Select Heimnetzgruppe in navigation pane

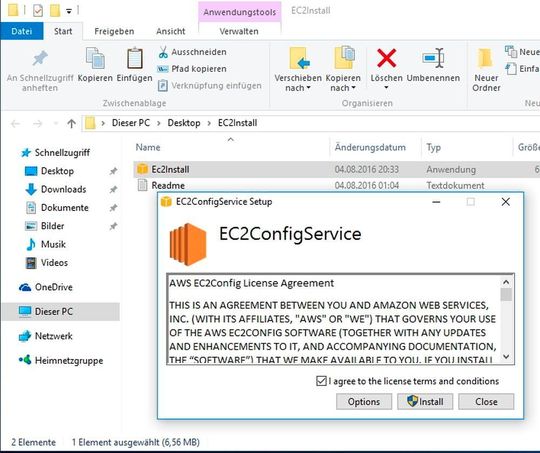point(69,360)
